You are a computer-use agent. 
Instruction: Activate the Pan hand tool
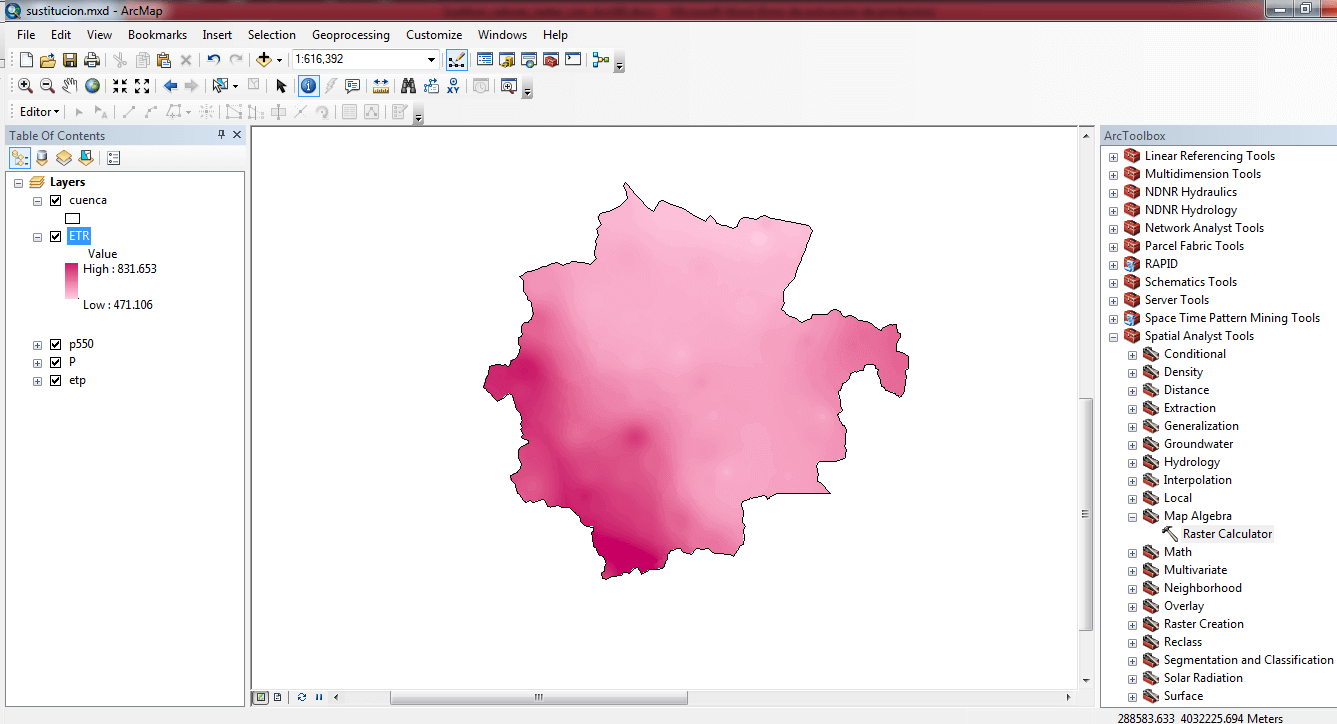pos(70,86)
